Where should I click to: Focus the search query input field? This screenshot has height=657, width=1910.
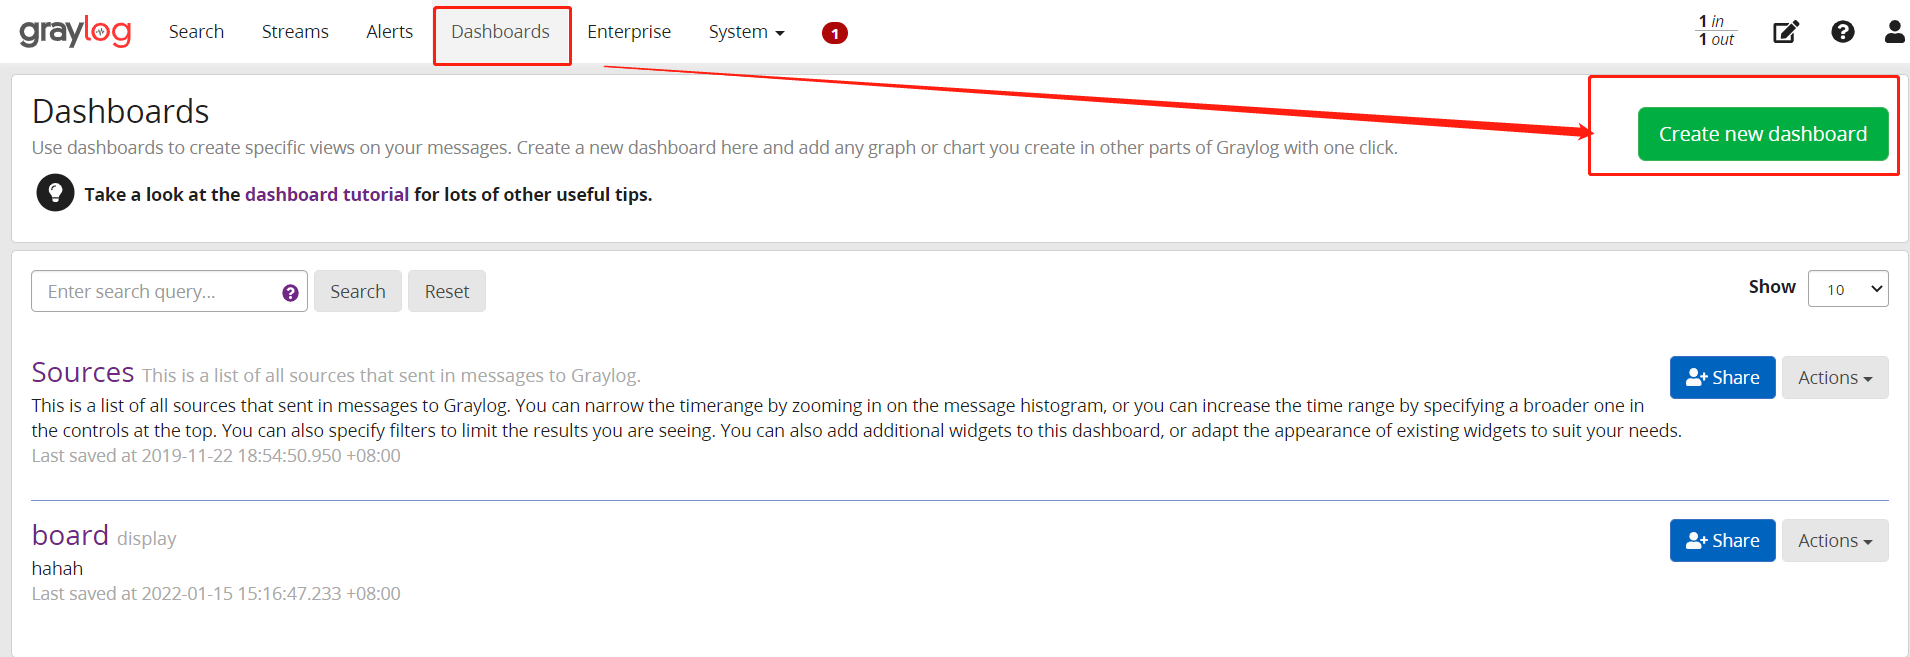[169, 291]
